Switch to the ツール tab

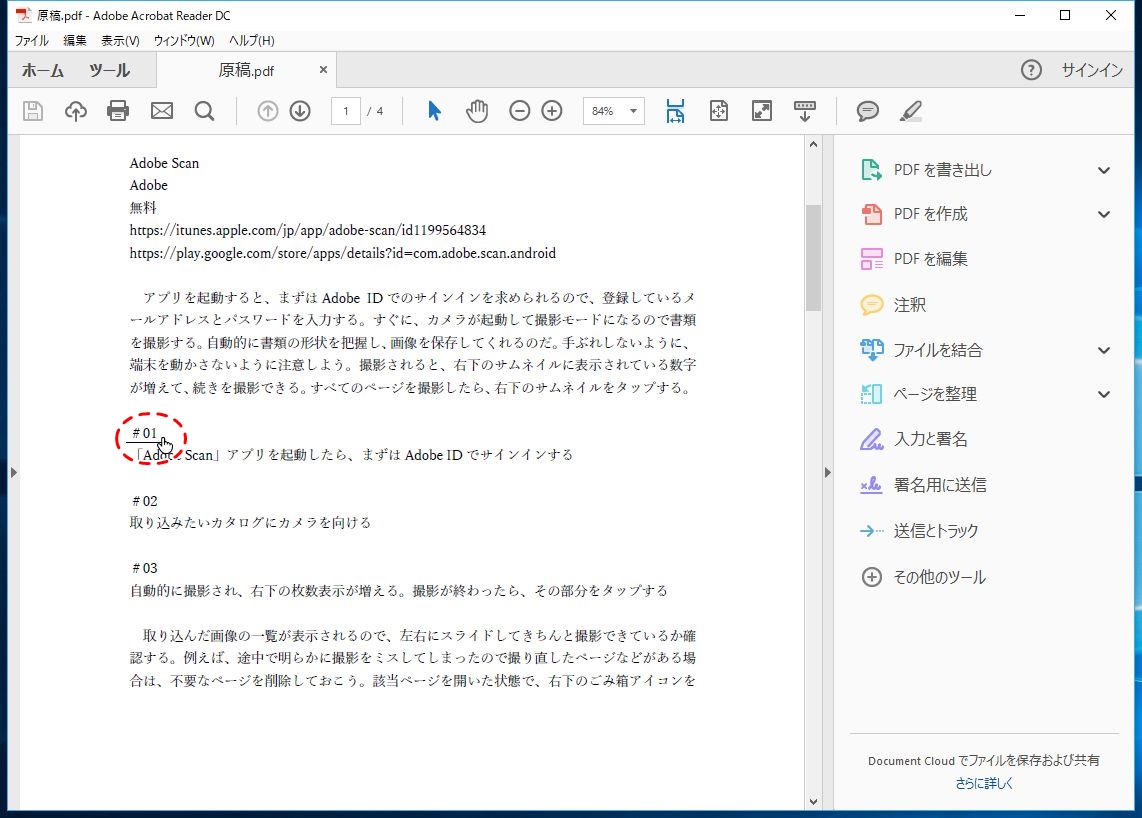(x=109, y=70)
